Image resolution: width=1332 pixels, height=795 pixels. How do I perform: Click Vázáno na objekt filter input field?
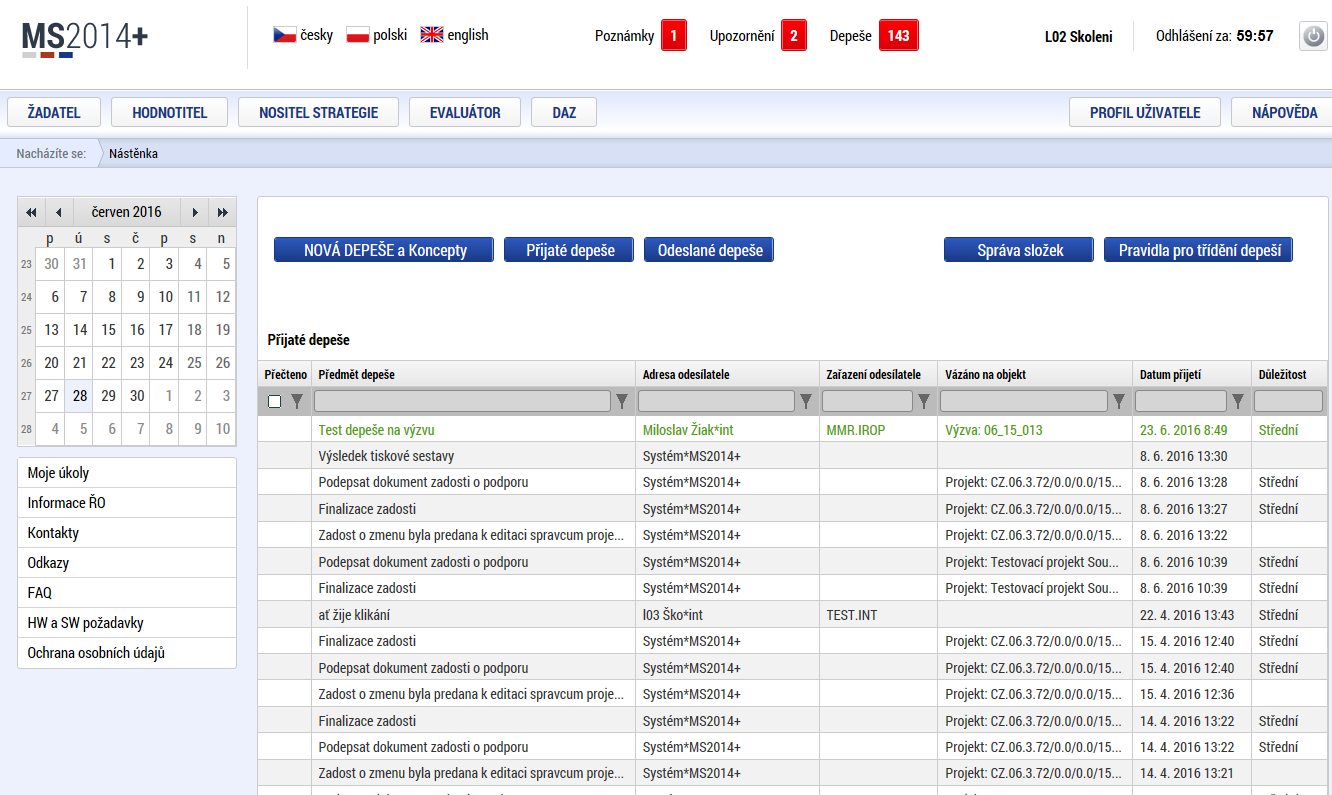(x=1024, y=402)
